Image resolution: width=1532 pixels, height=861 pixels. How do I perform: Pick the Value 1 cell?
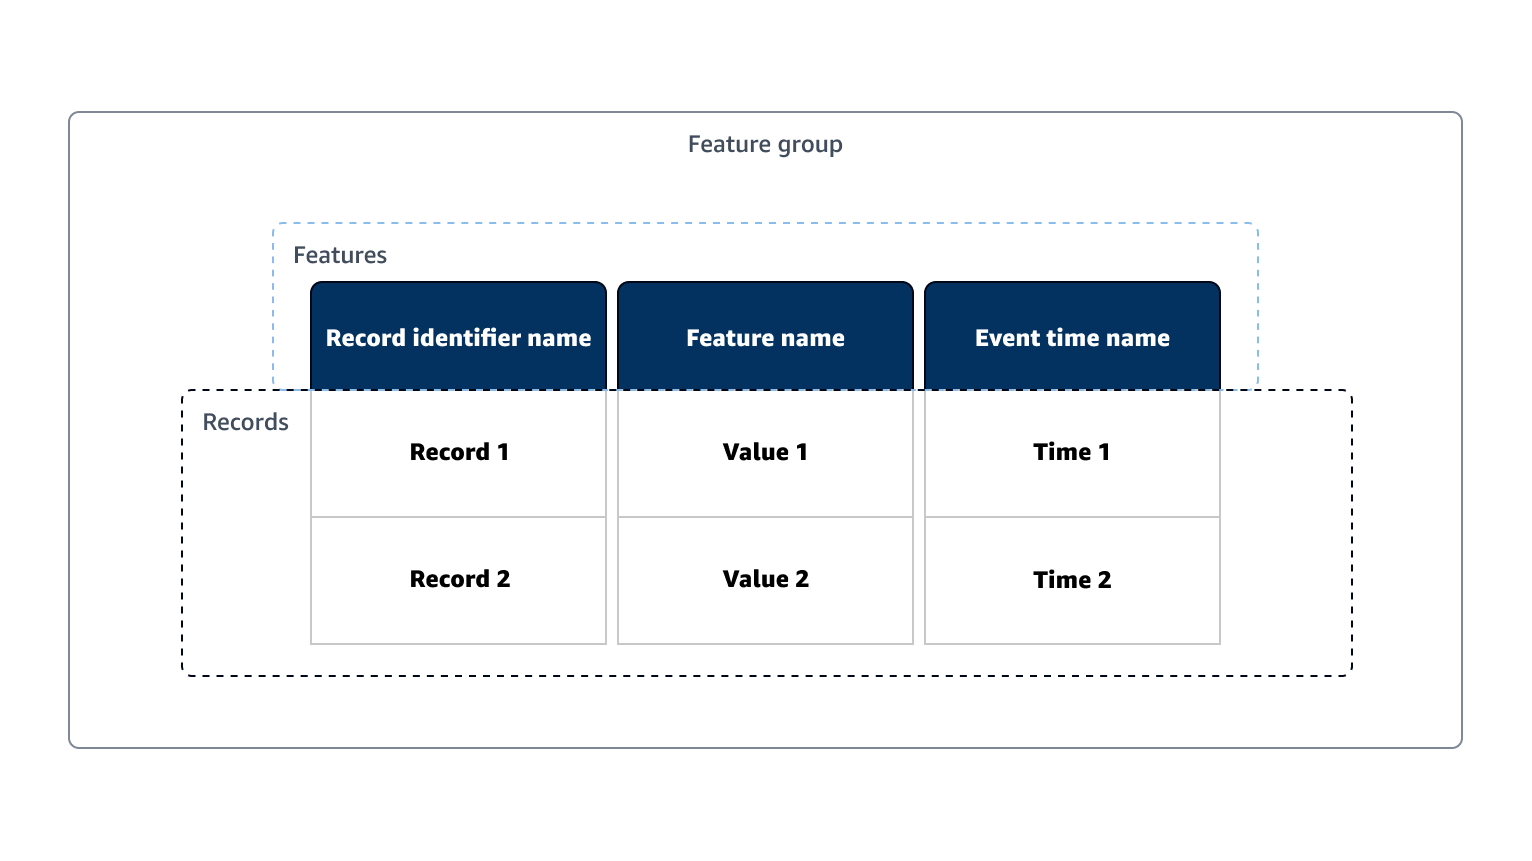coord(765,452)
